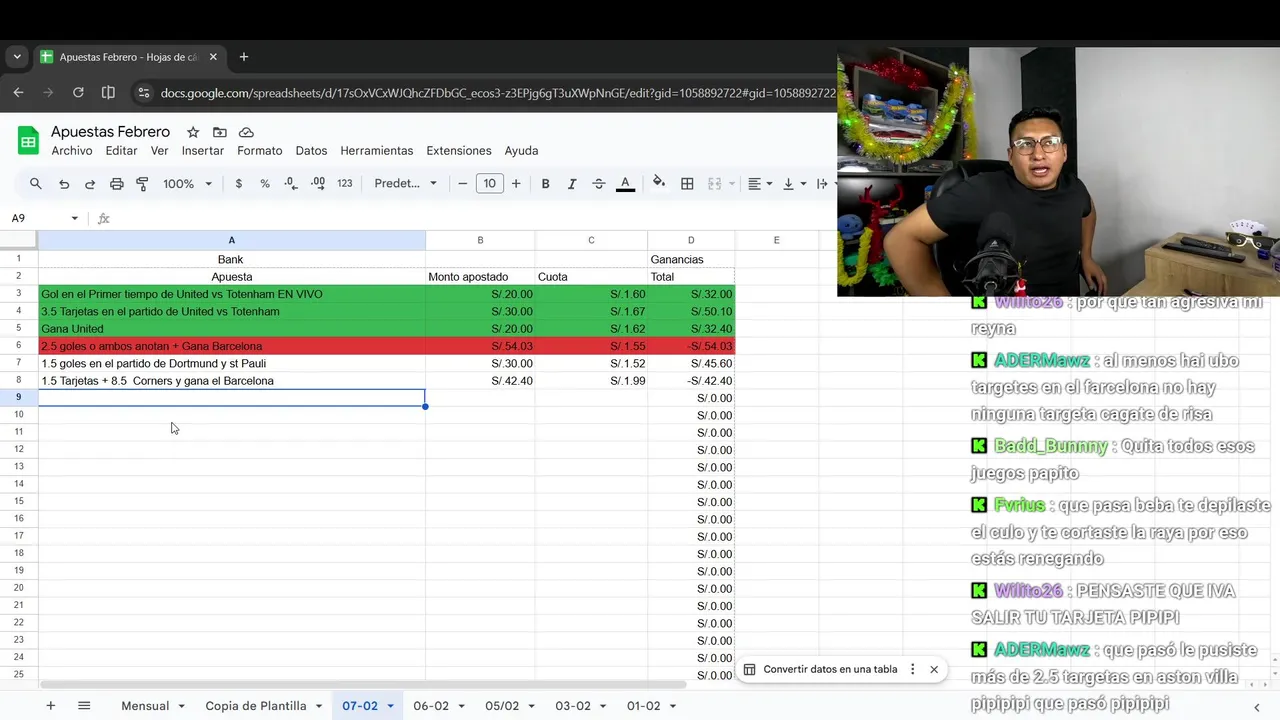The height and width of the screenshot is (720, 1280).
Task: Switch to Copia de Plantilla sheet tab
Action: point(256,706)
